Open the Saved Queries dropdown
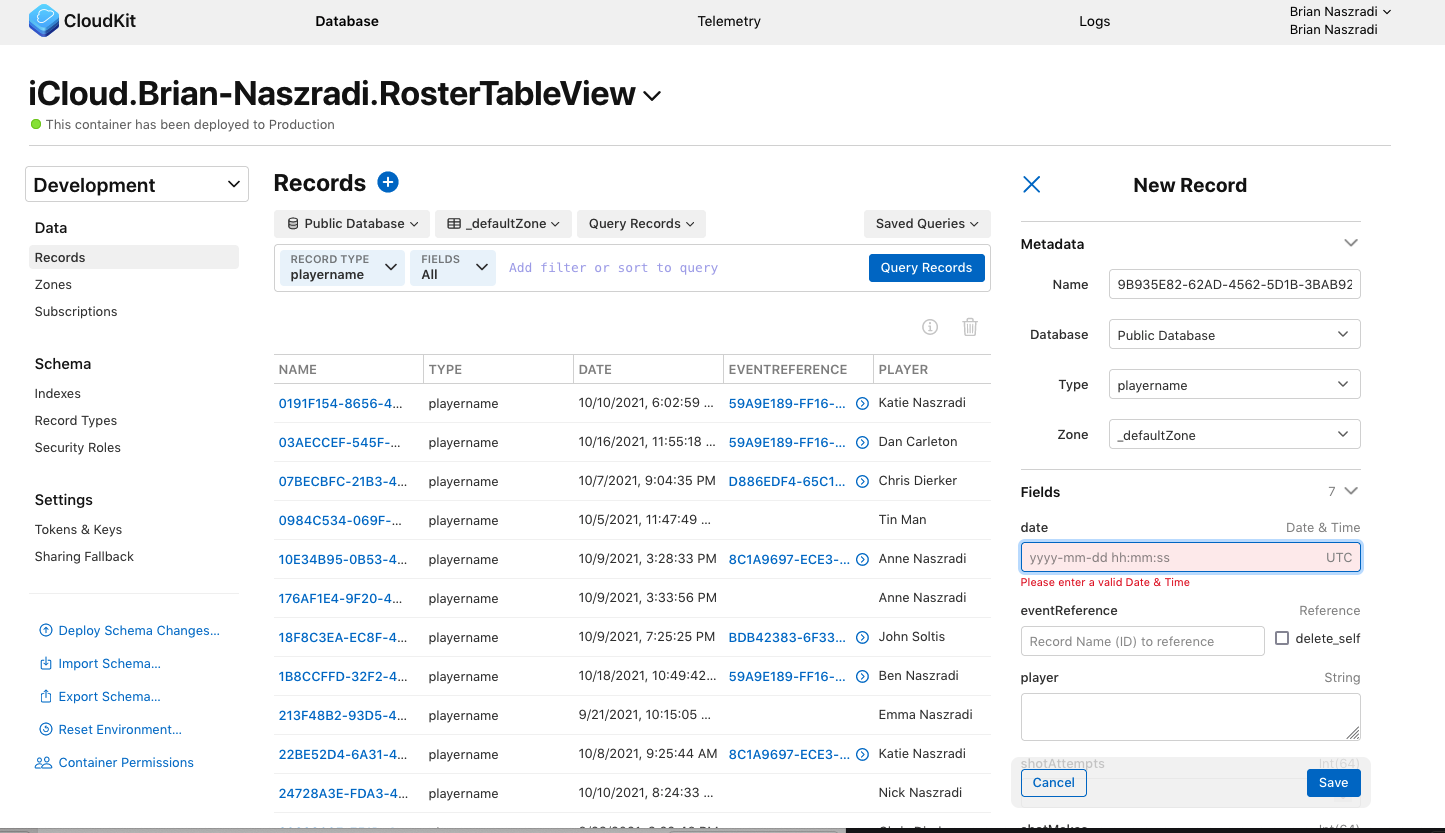1445x833 pixels. pyautogui.click(x=927, y=224)
